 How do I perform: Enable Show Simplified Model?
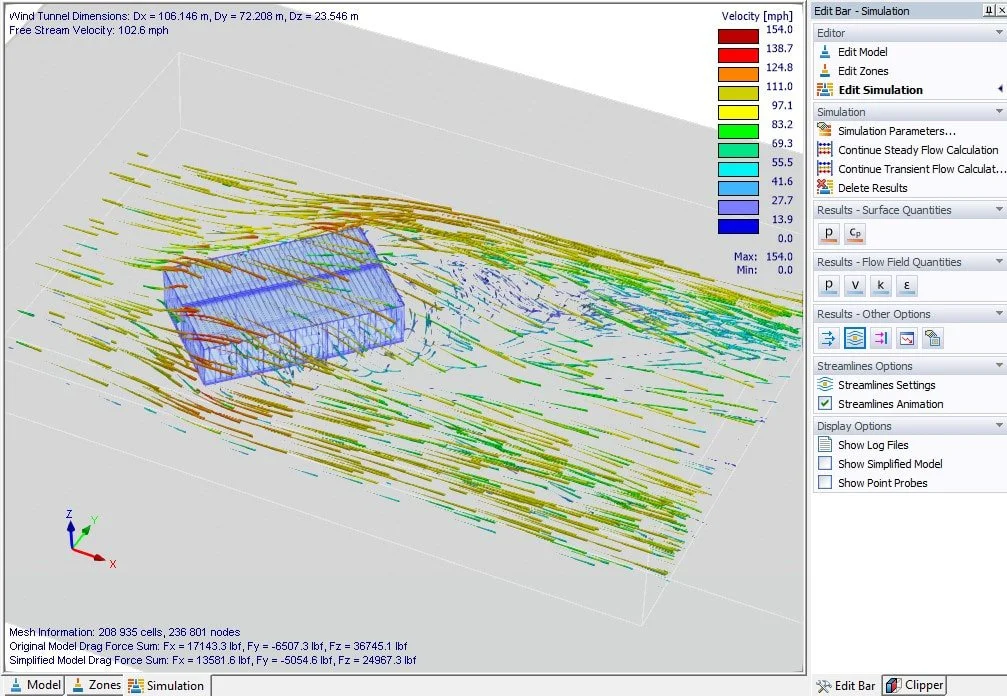pos(824,463)
